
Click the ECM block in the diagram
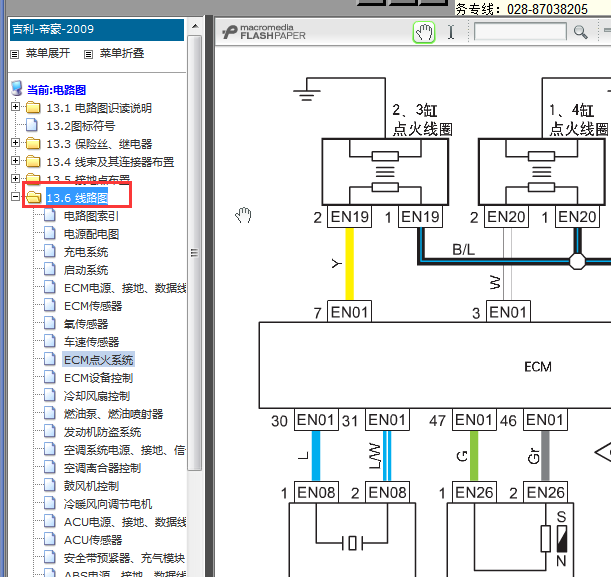point(434,365)
